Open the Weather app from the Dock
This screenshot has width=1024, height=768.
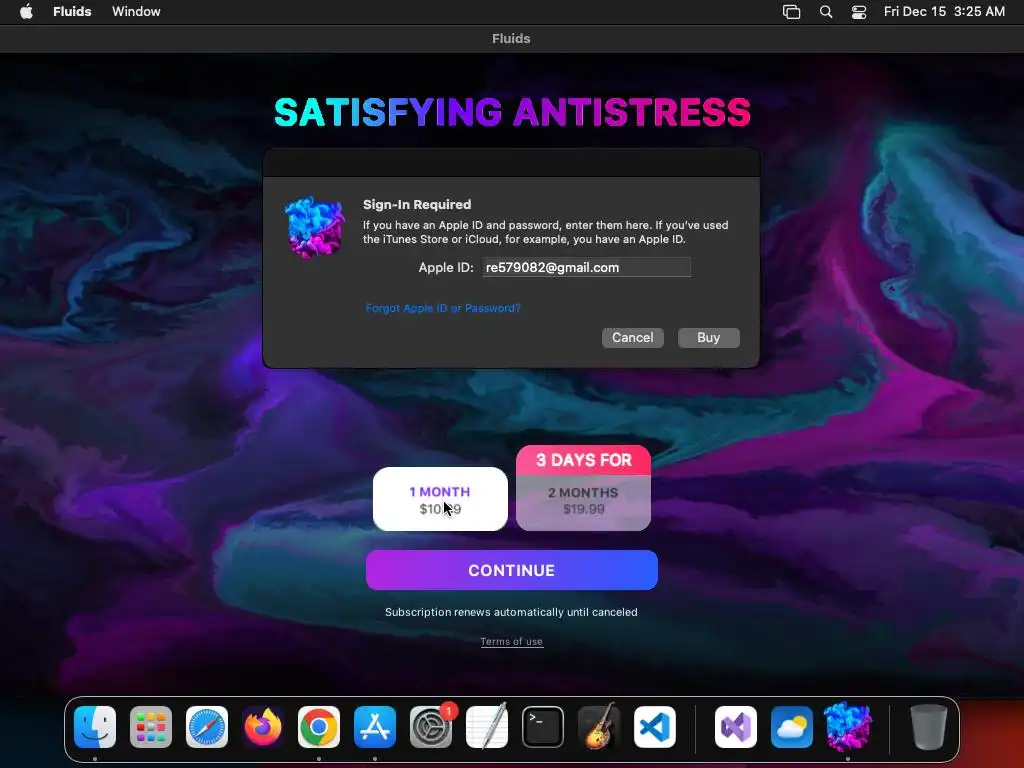(x=792, y=727)
